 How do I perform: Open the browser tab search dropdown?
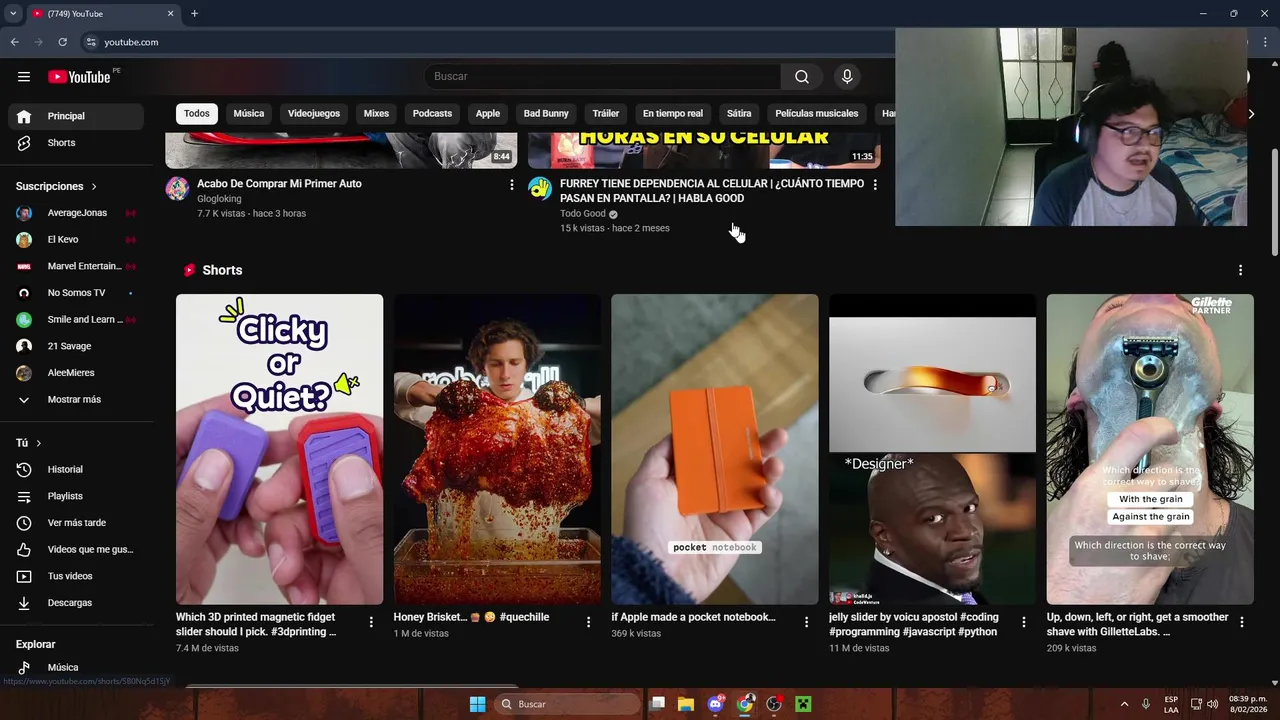[x=13, y=14]
